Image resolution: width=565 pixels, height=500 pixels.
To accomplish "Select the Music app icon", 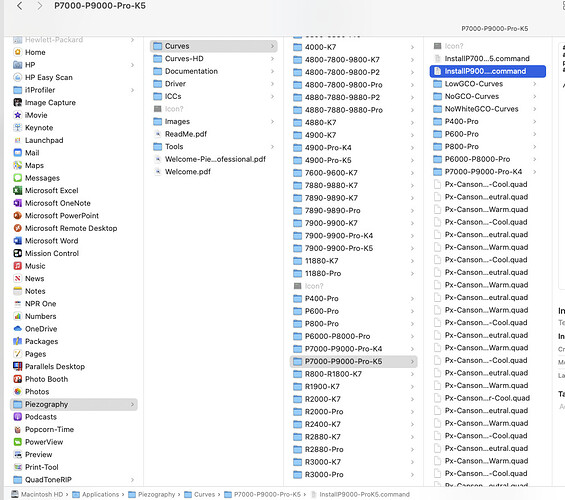I will pos(17,266).
